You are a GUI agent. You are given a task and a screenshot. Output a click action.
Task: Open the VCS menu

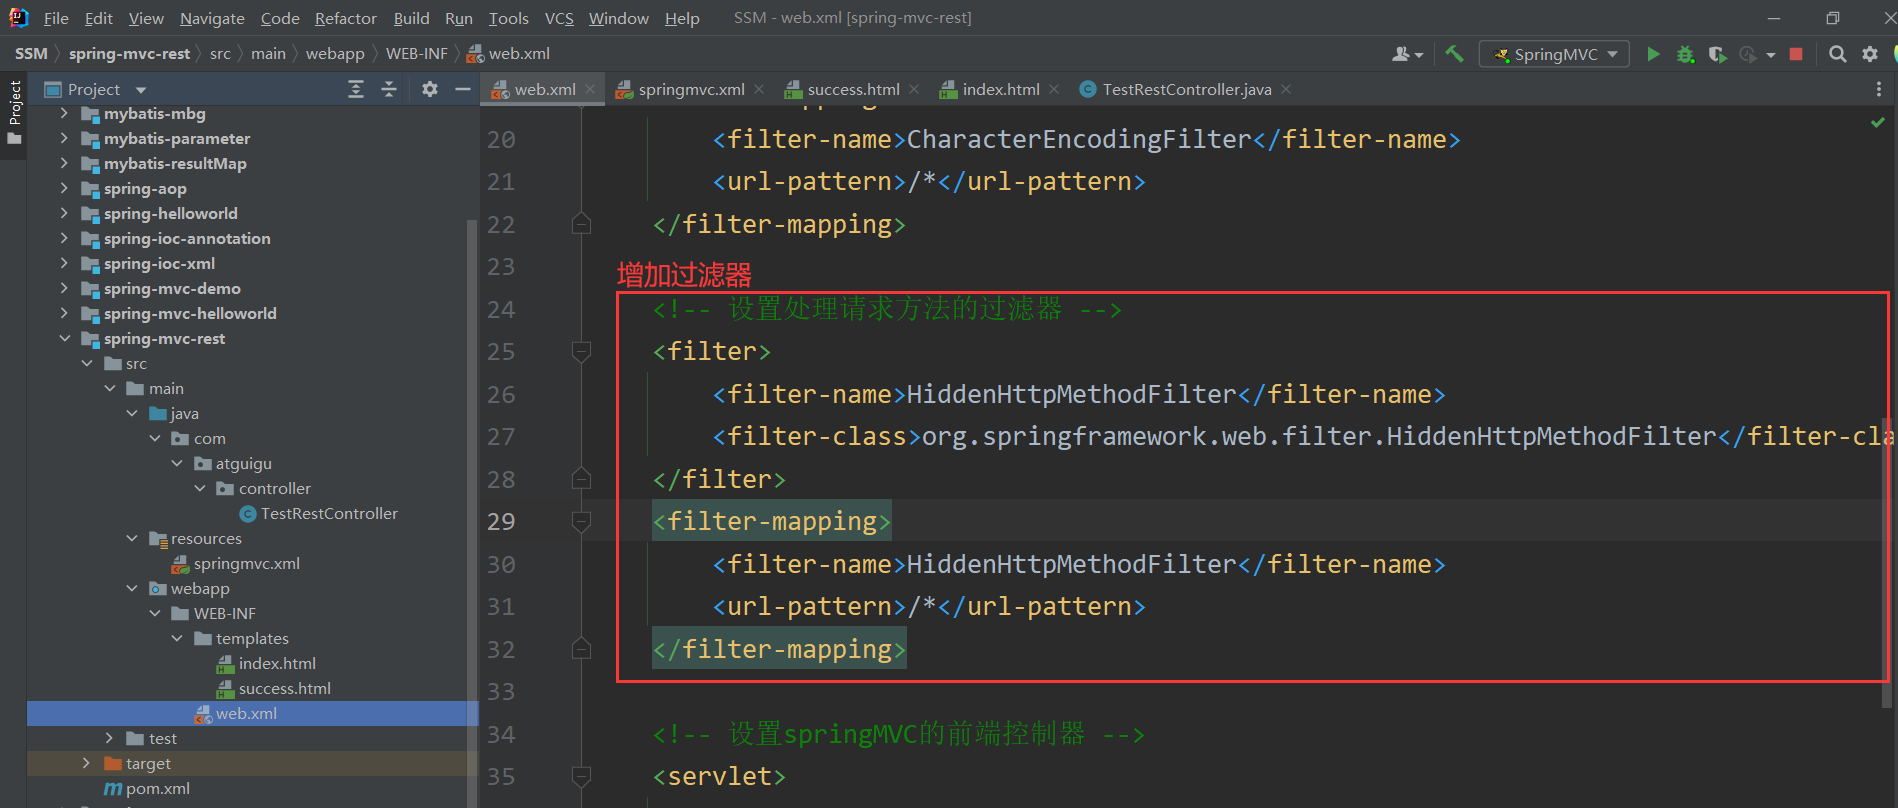[559, 18]
